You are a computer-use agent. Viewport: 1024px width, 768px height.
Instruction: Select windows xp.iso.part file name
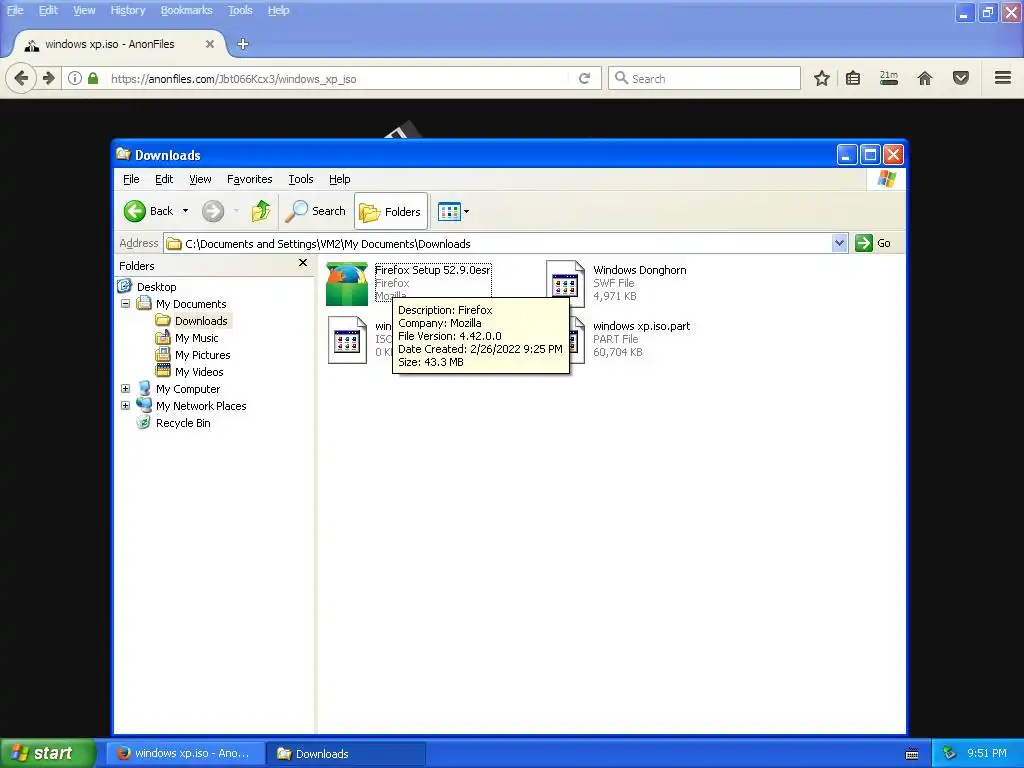point(641,326)
